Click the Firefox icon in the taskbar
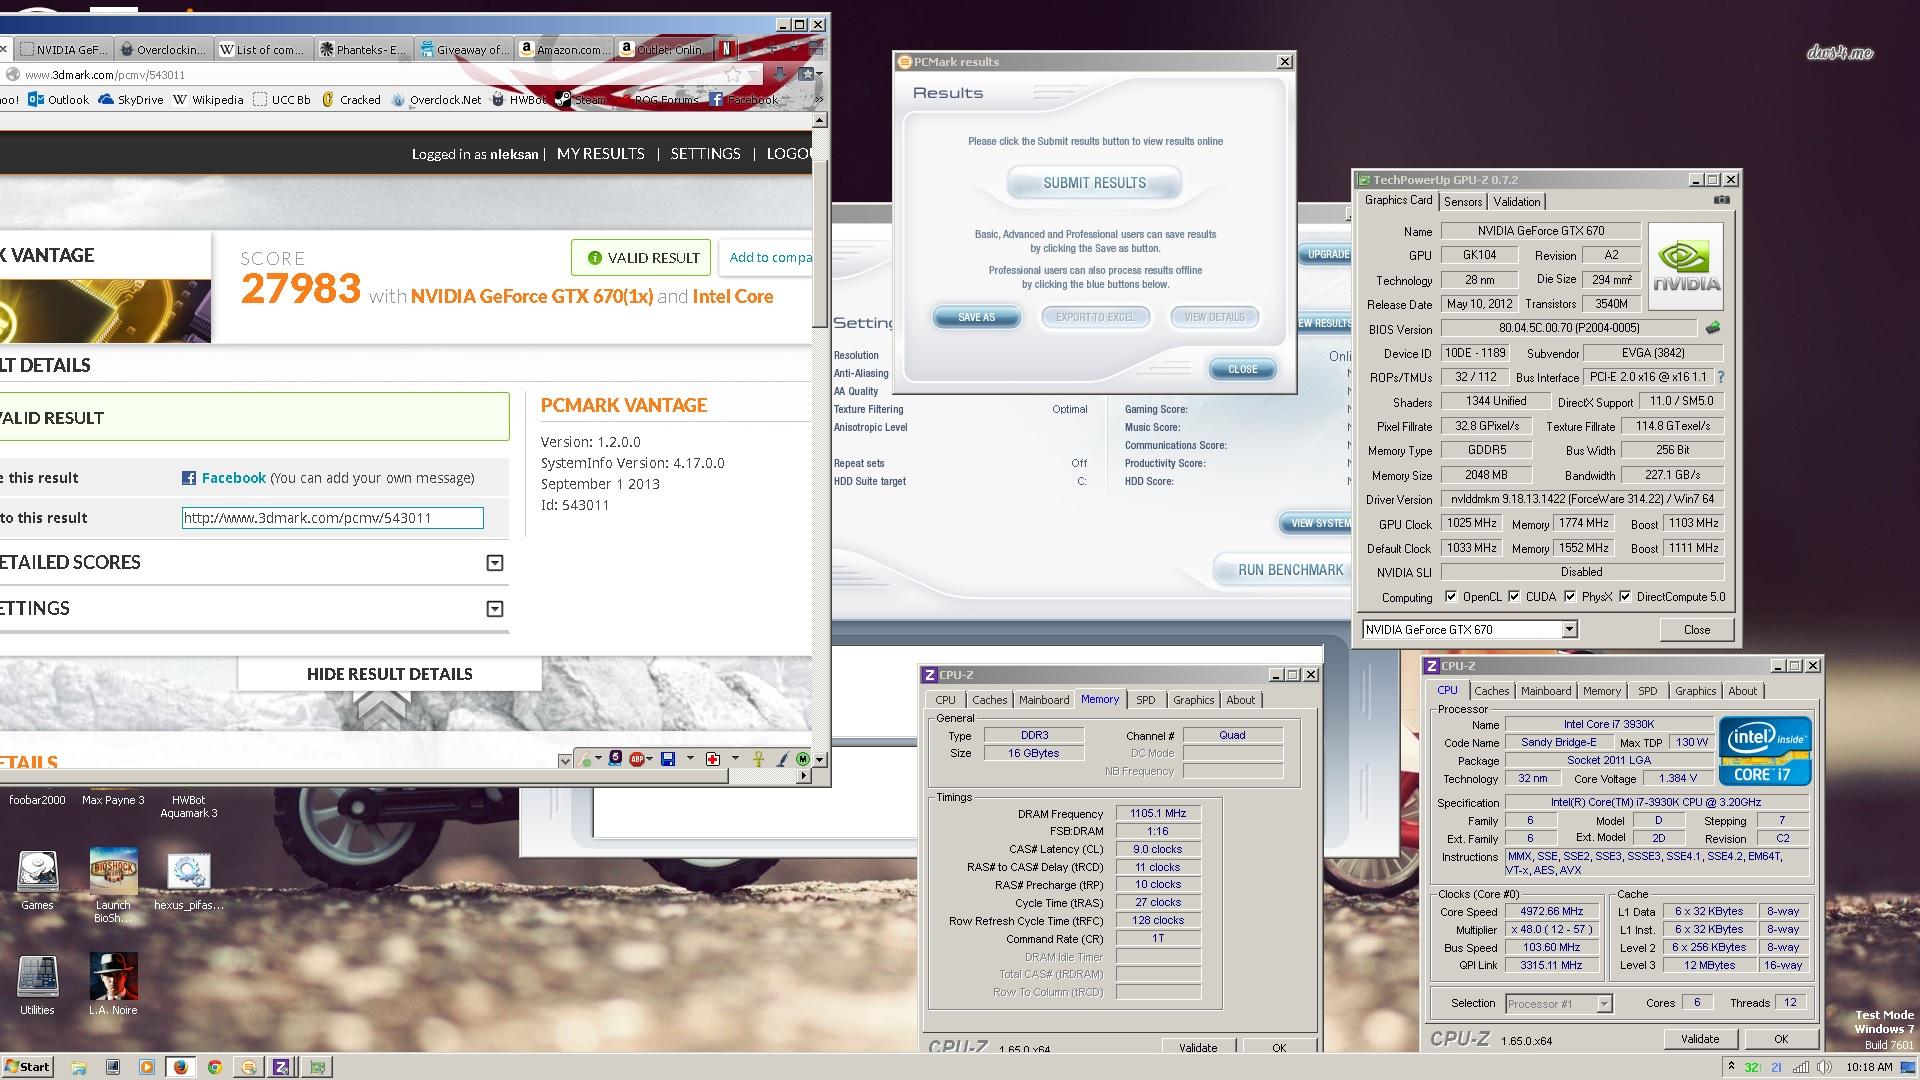Screen dimensions: 1920x1080 coord(180,1067)
